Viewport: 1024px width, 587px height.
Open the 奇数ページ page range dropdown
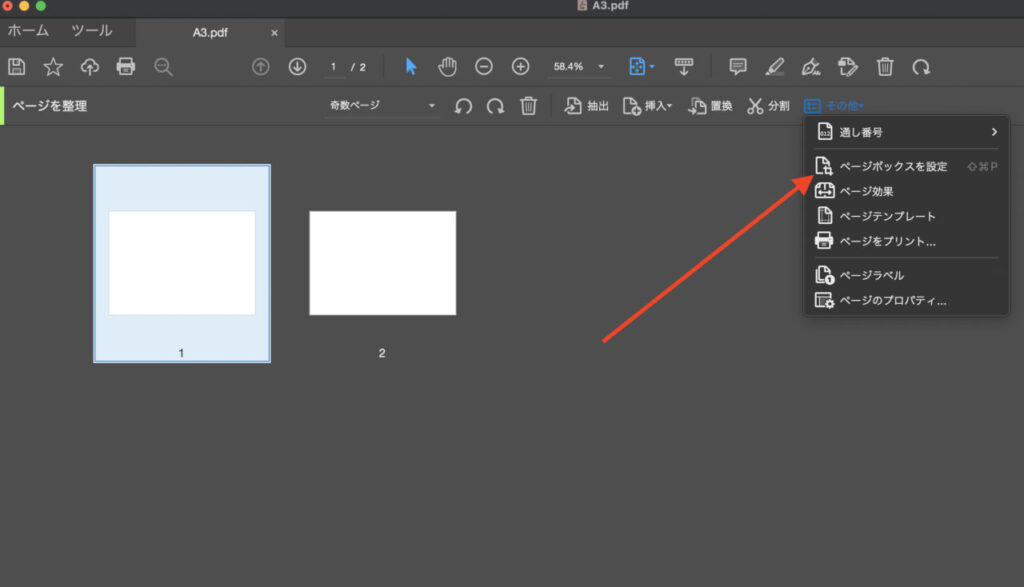click(380, 105)
